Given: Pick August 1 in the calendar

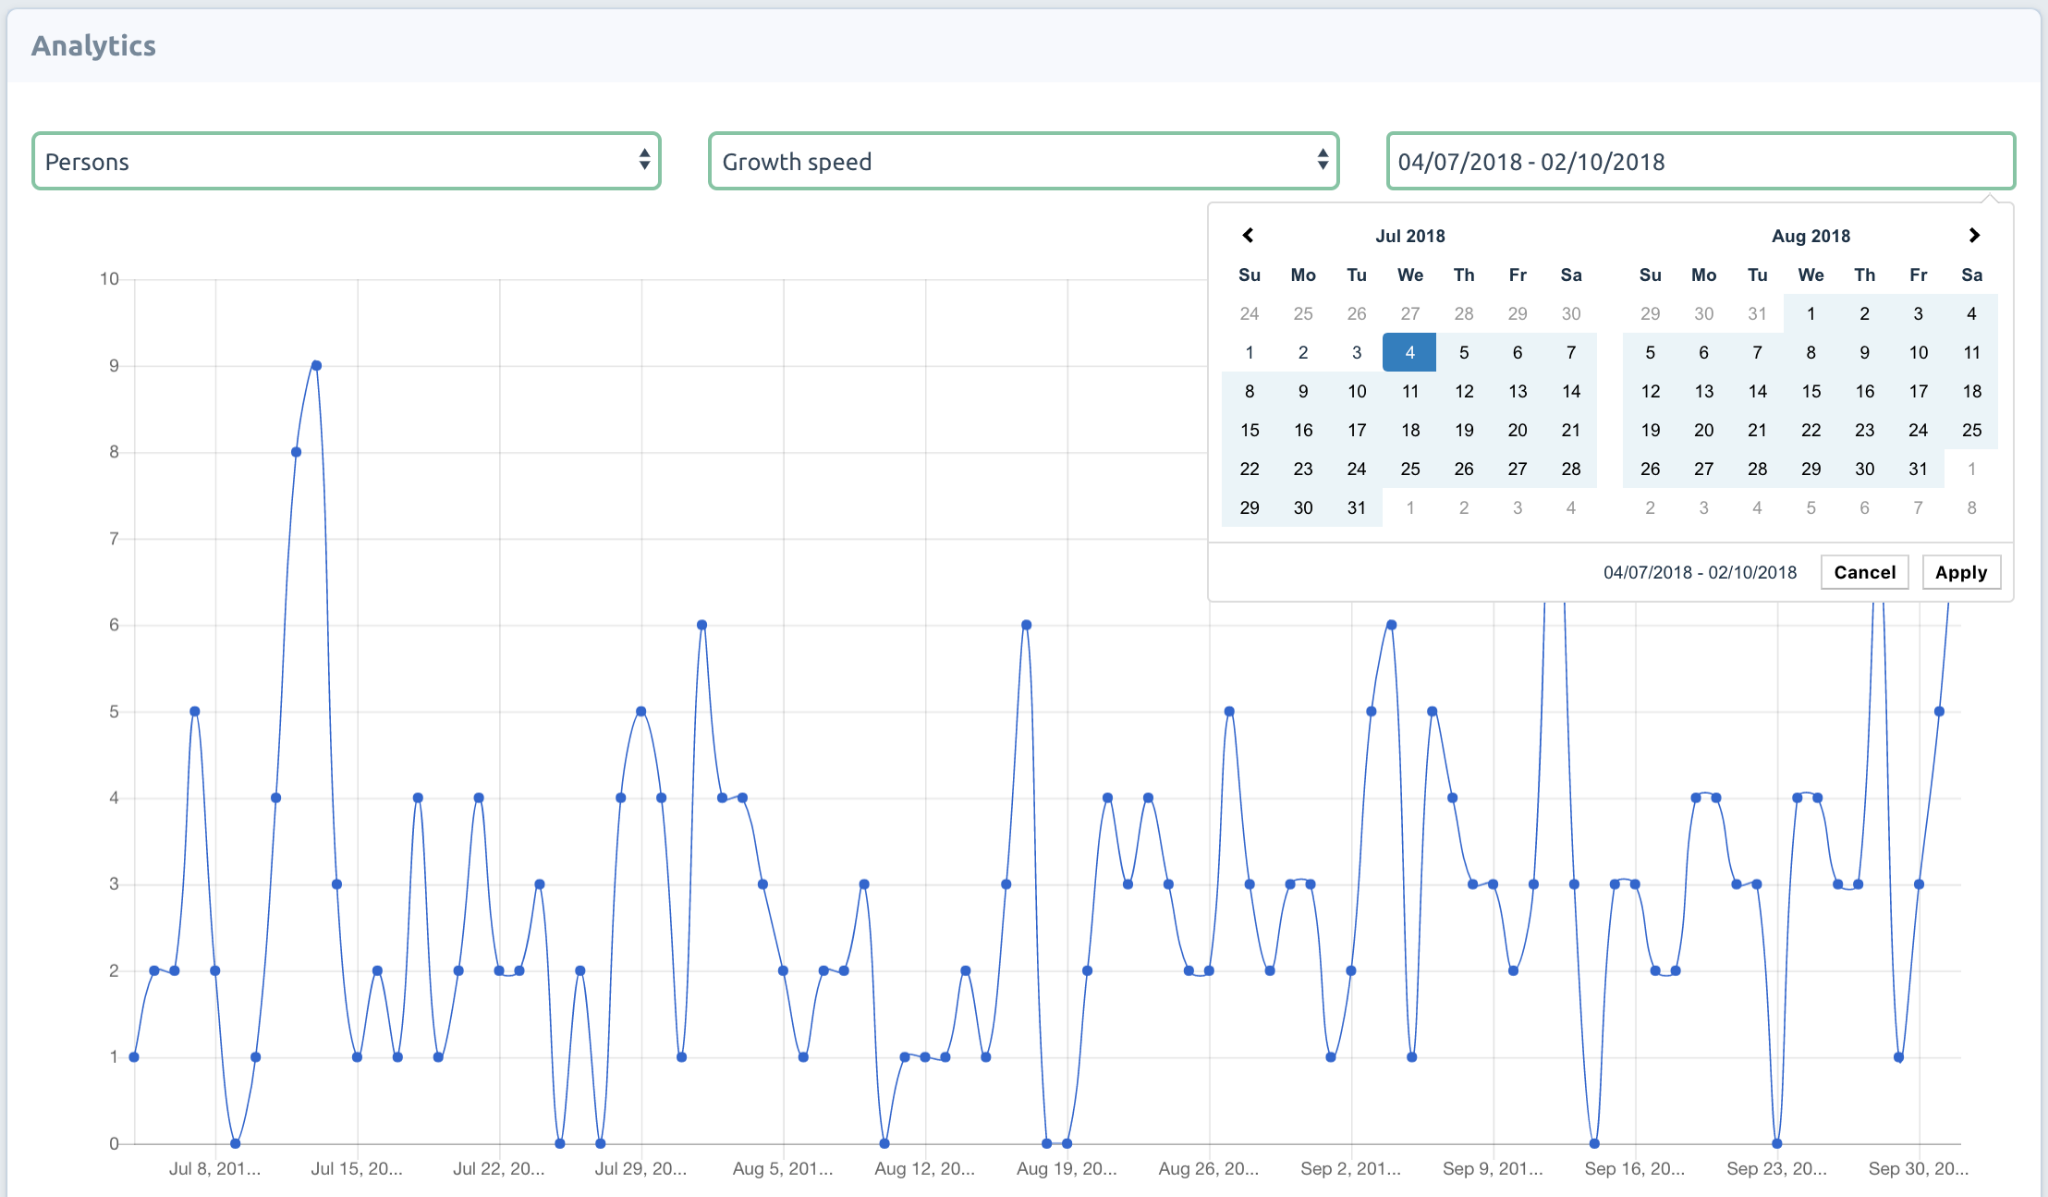Looking at the screenshot, I should [1810, 313].
